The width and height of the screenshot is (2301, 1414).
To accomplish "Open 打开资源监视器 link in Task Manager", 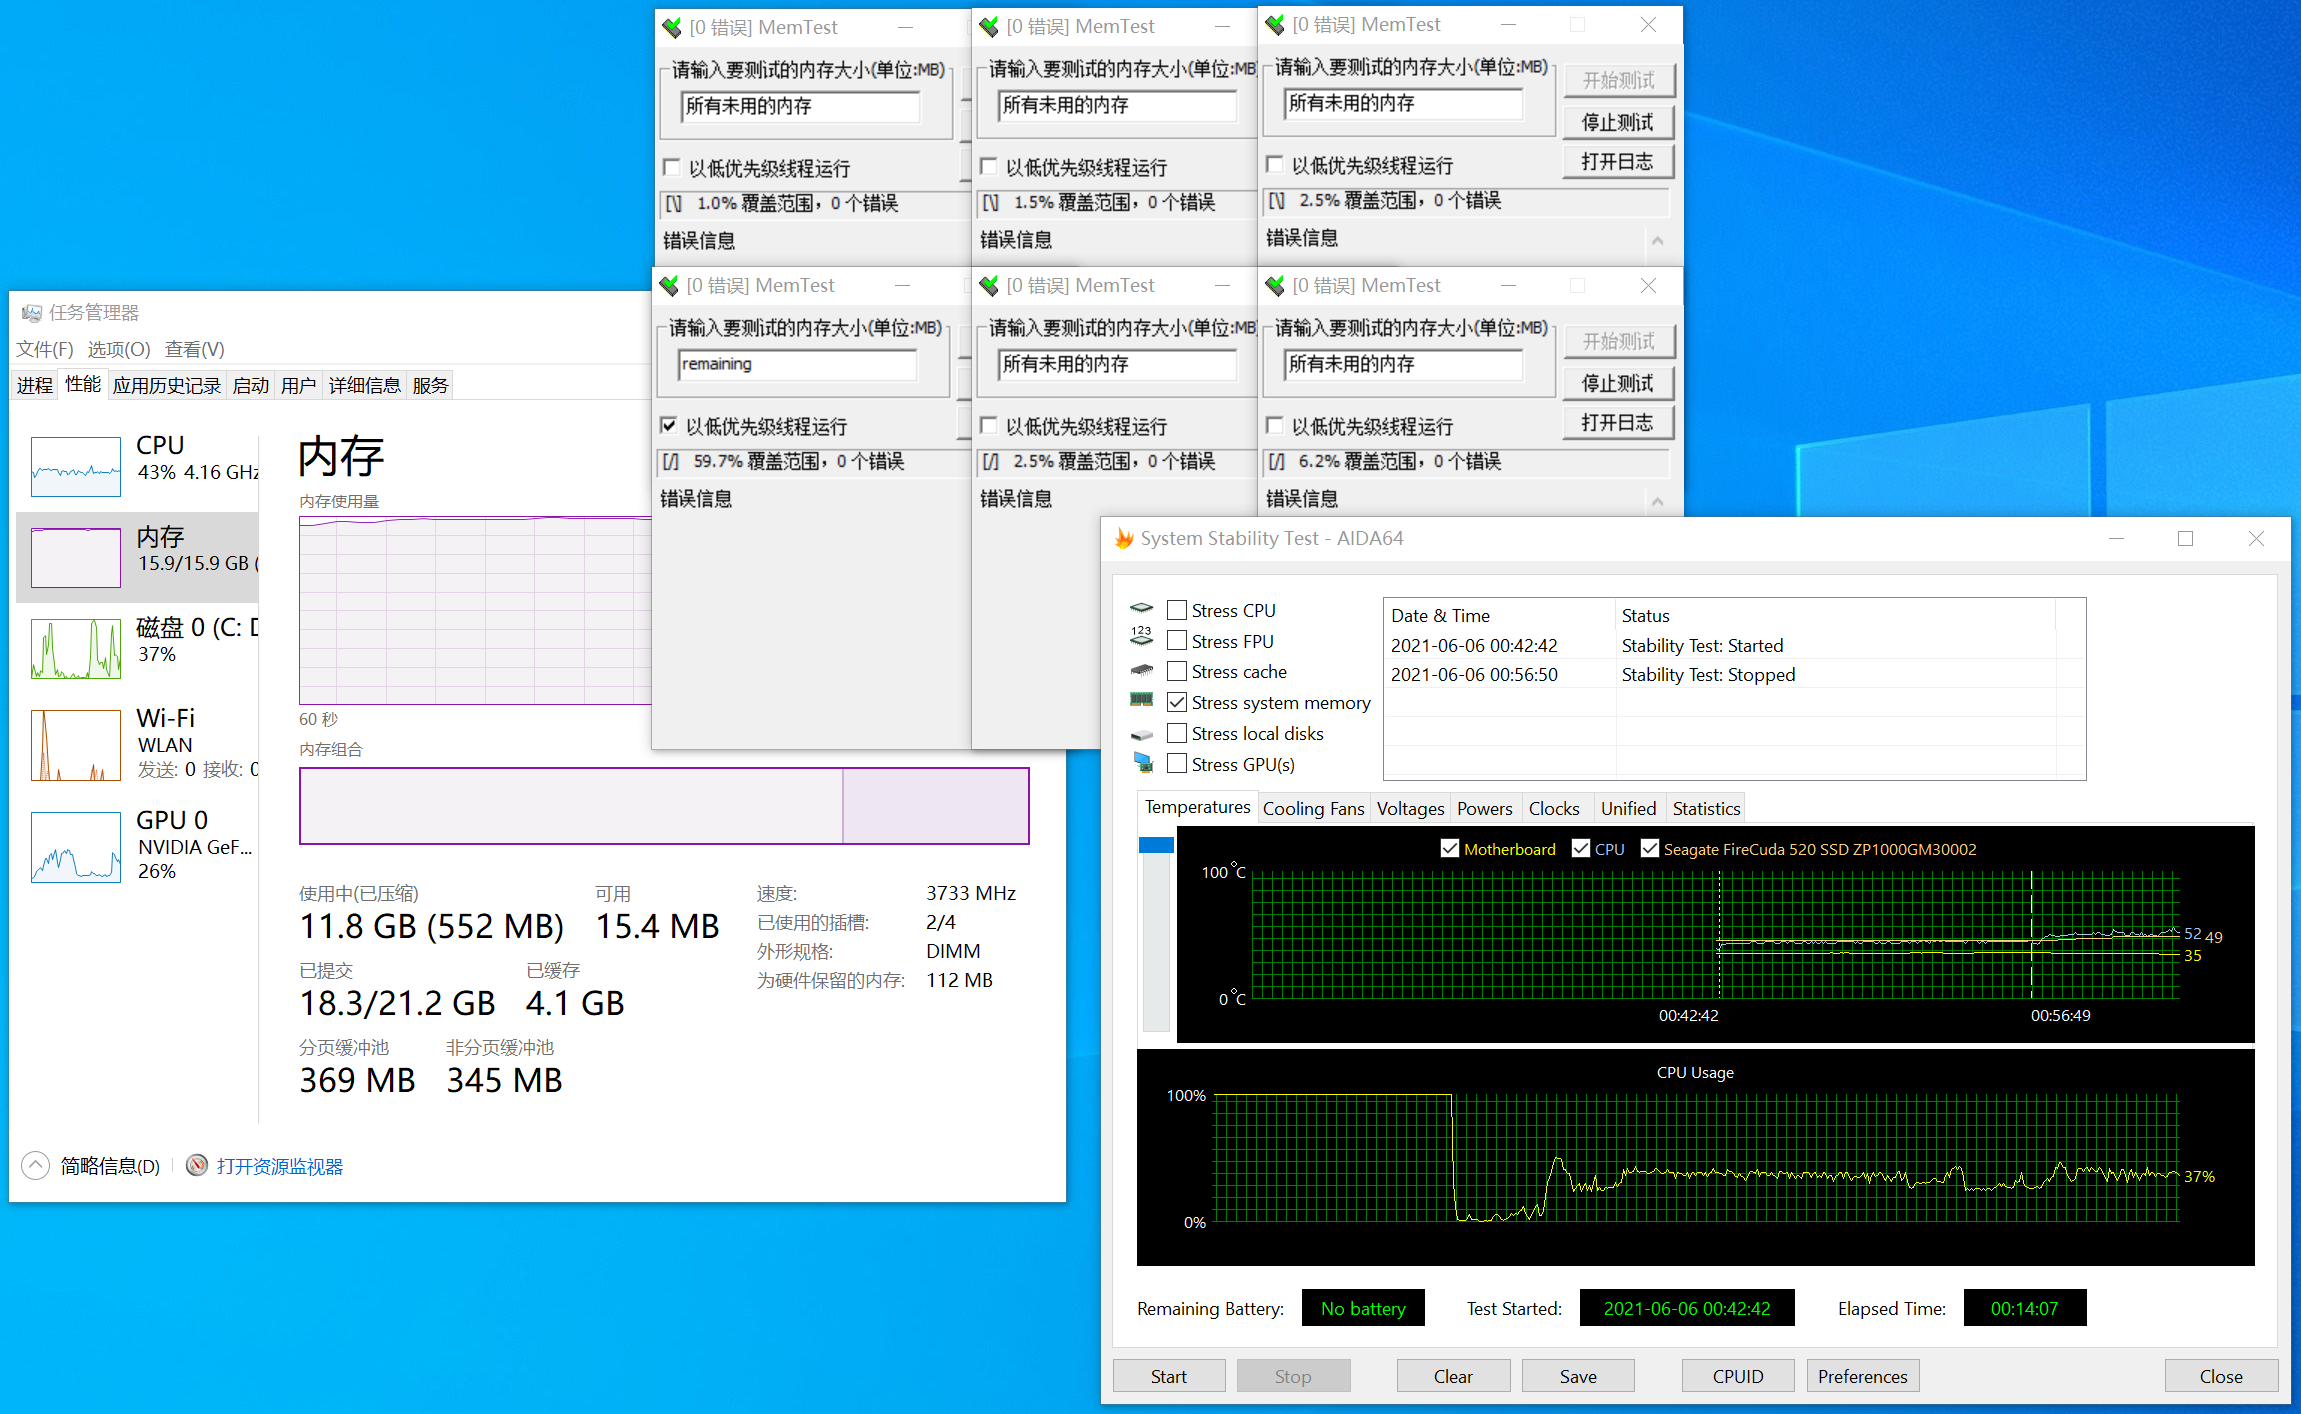I will 279,1166.
